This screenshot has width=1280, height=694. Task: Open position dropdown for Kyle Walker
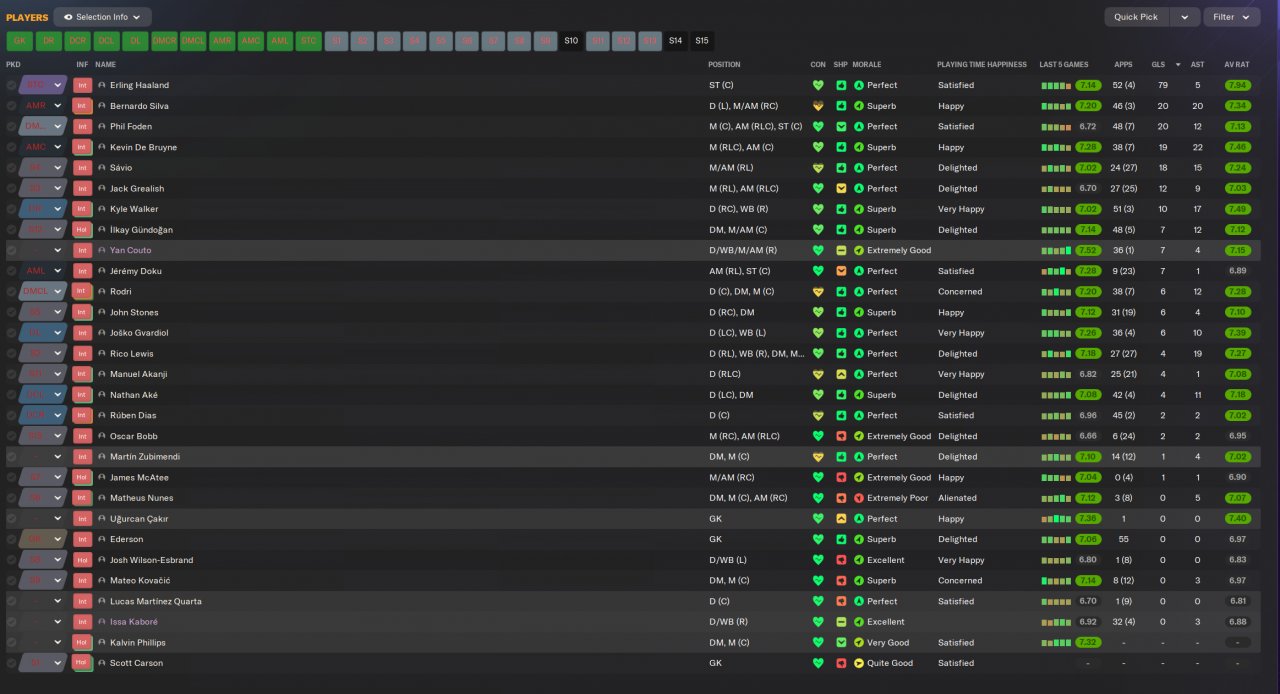click(58, 209)
